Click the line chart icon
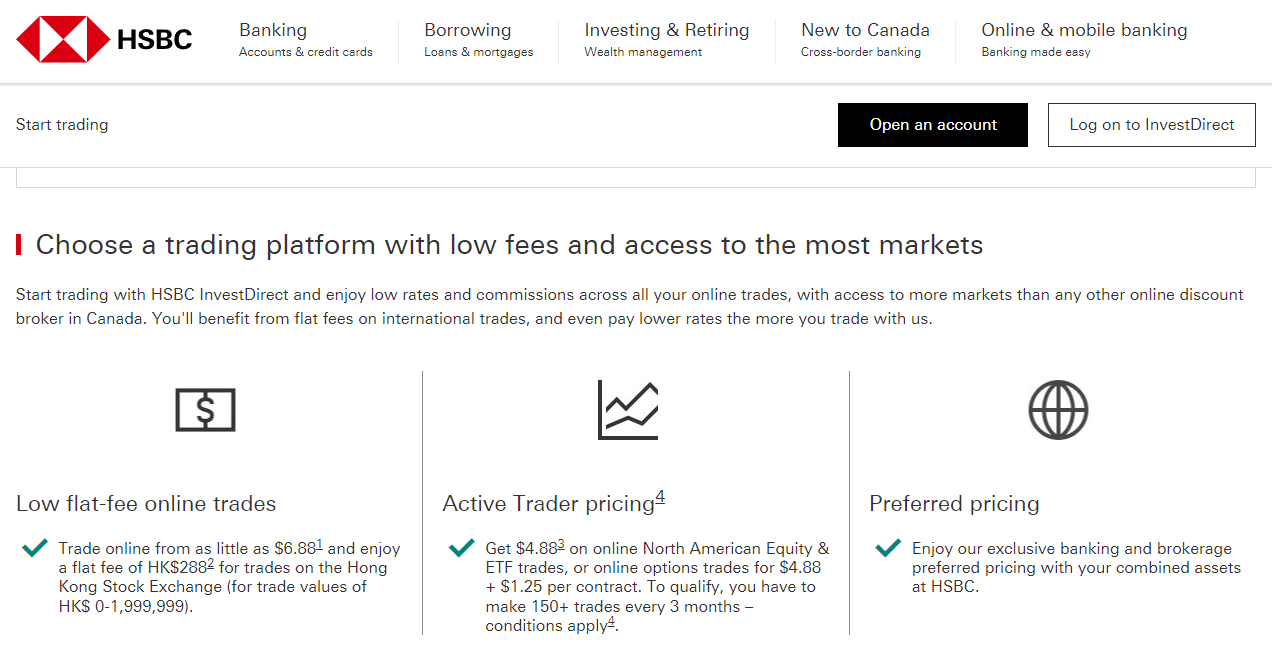This screenshot has height=656, width=1272. coord(628,410)
